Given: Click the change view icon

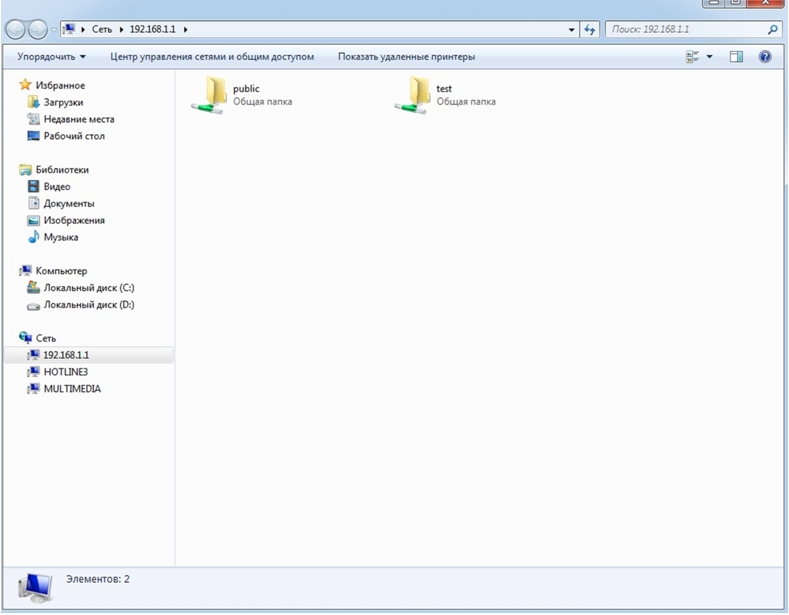Looking at the screenshot, I should pyautogui.click(x=692, y=57).
